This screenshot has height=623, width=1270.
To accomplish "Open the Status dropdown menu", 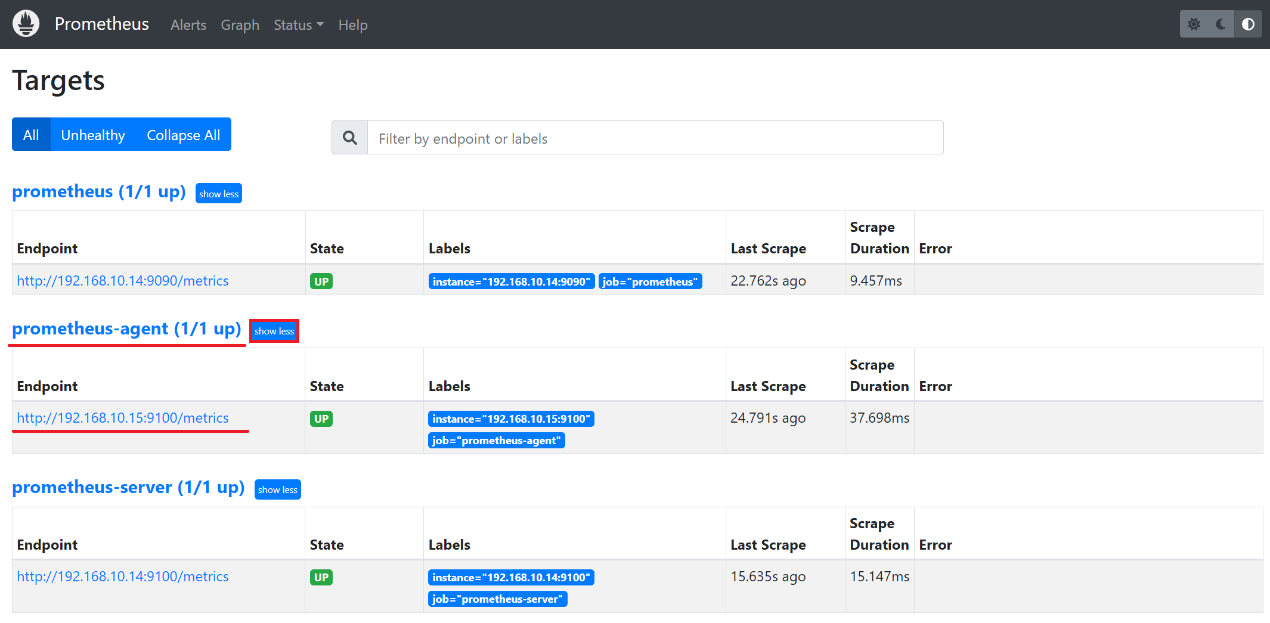I will 298,25.
